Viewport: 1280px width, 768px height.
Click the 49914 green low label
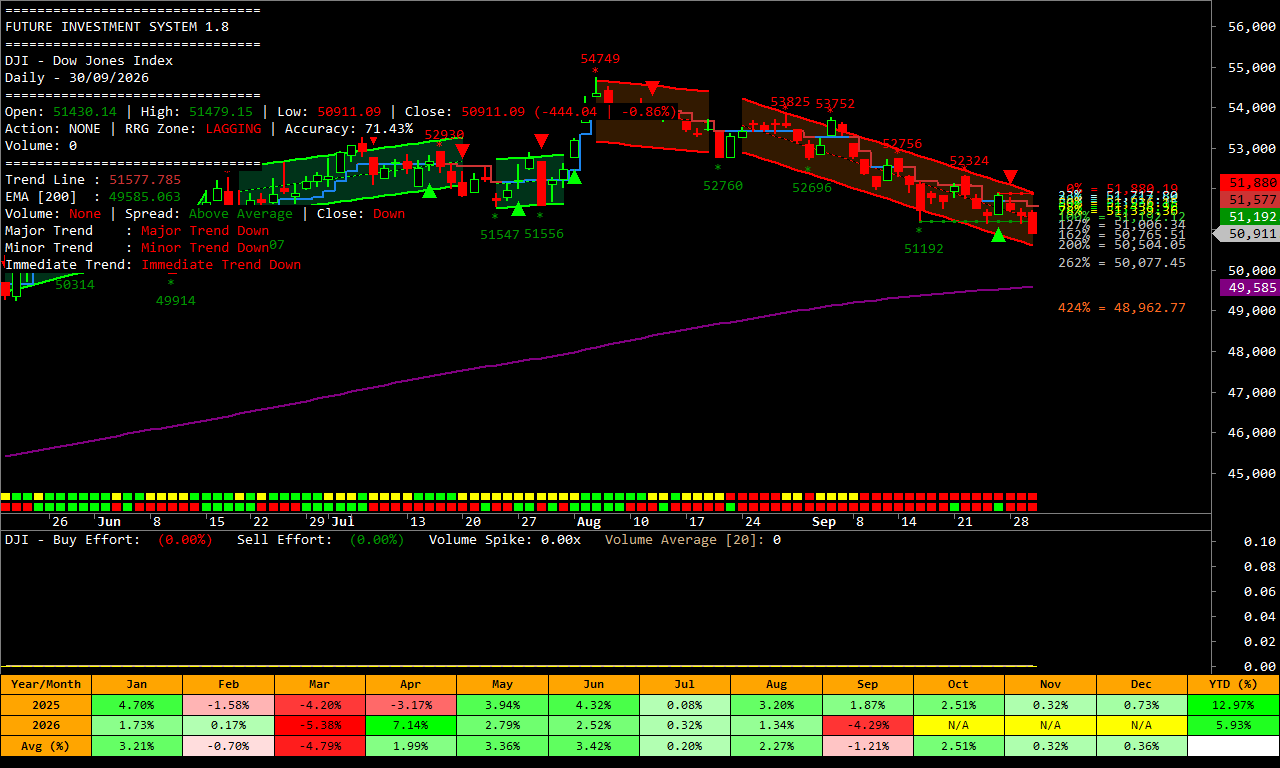coord(175,300)
